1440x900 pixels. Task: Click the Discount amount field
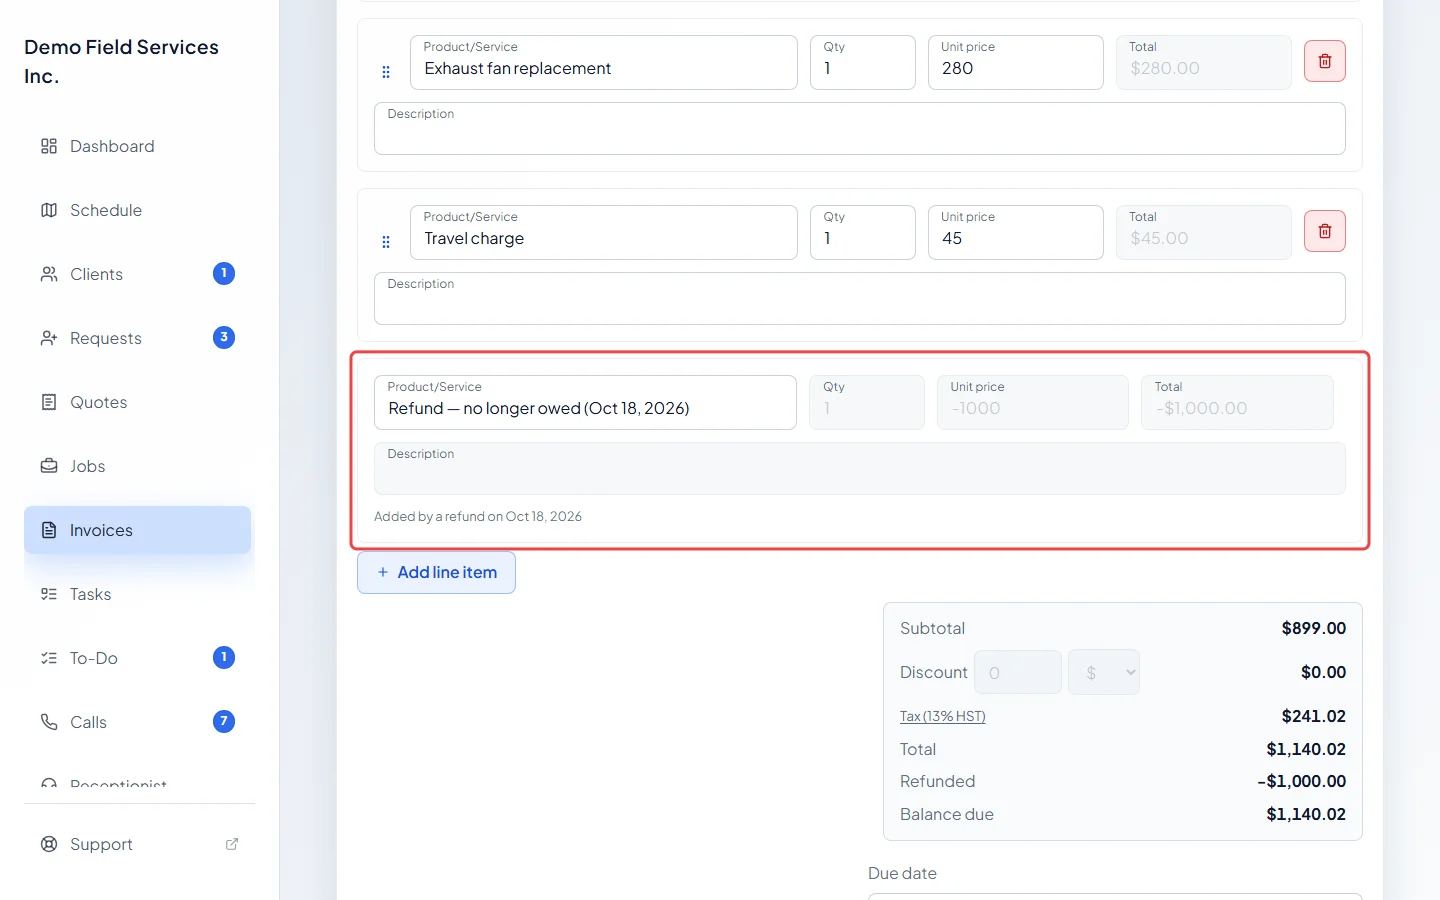click(1018, 672)
